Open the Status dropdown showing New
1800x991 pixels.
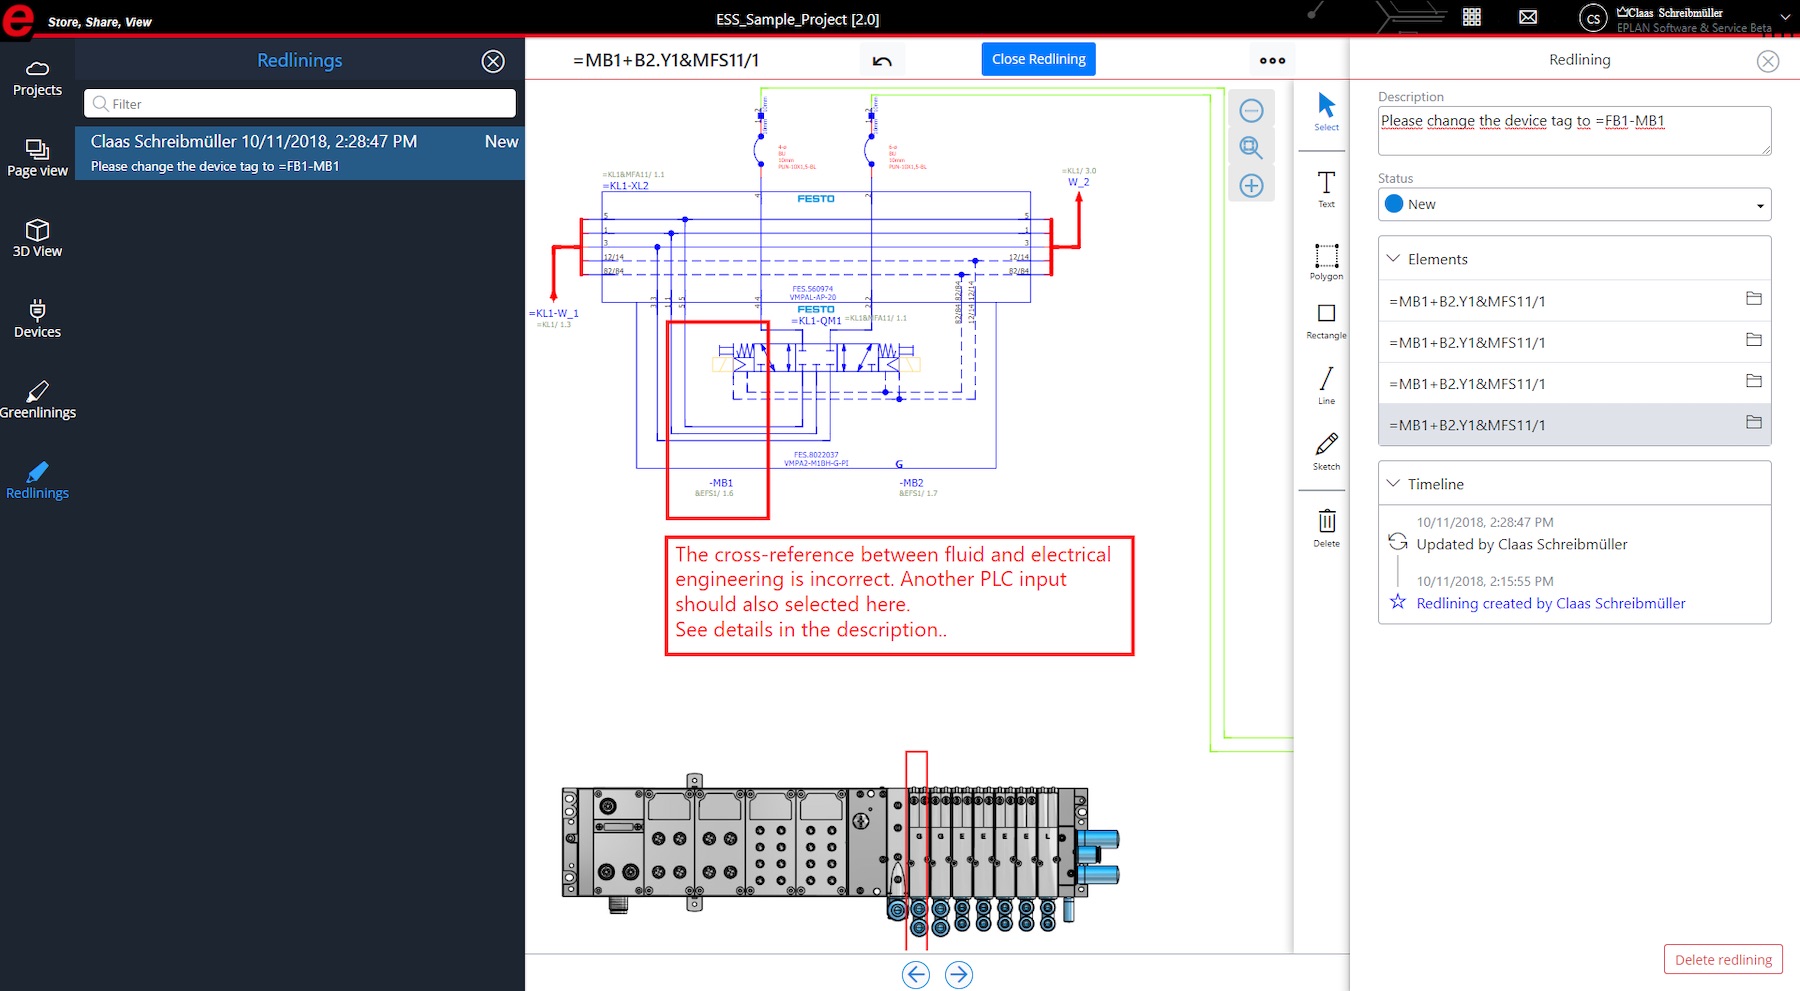point(1573,204)
